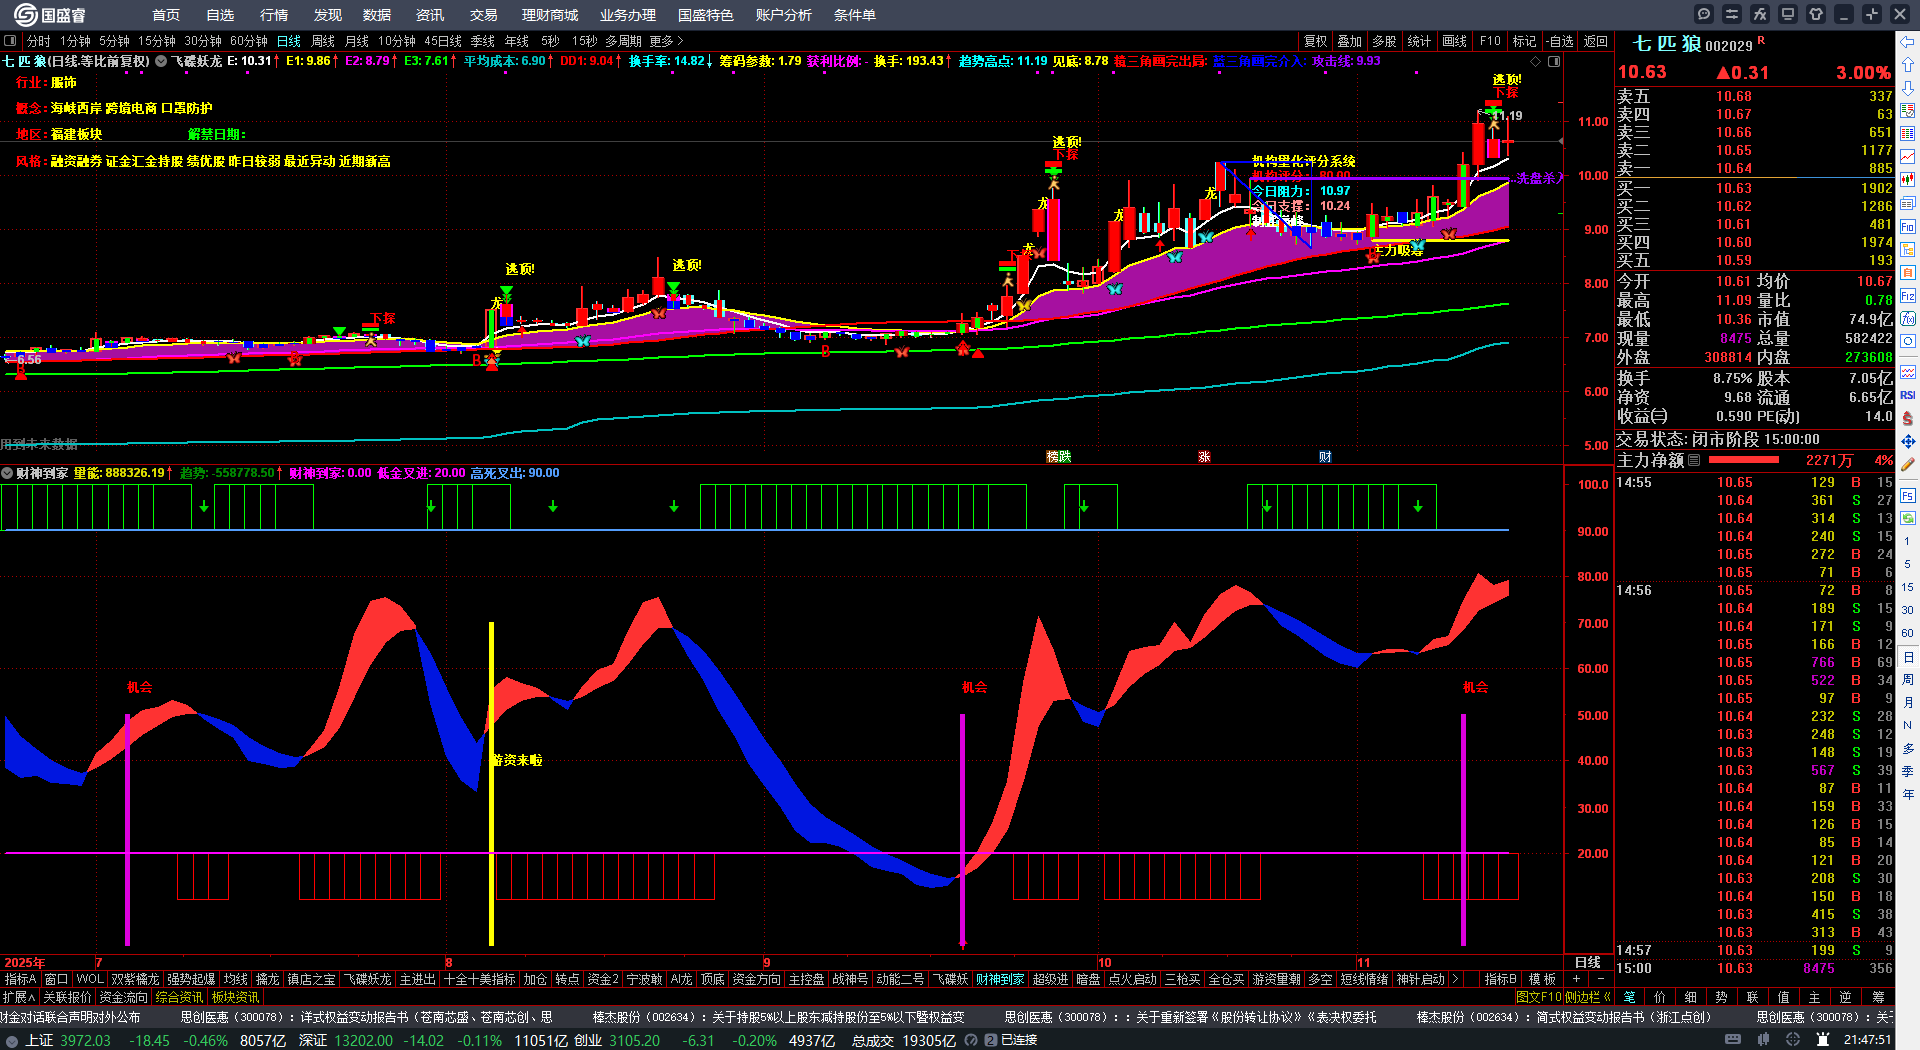This screenshot has width=1920, height=1050.
Task: Click the − zoom-out button below chart
Action: coord(1600,979)
